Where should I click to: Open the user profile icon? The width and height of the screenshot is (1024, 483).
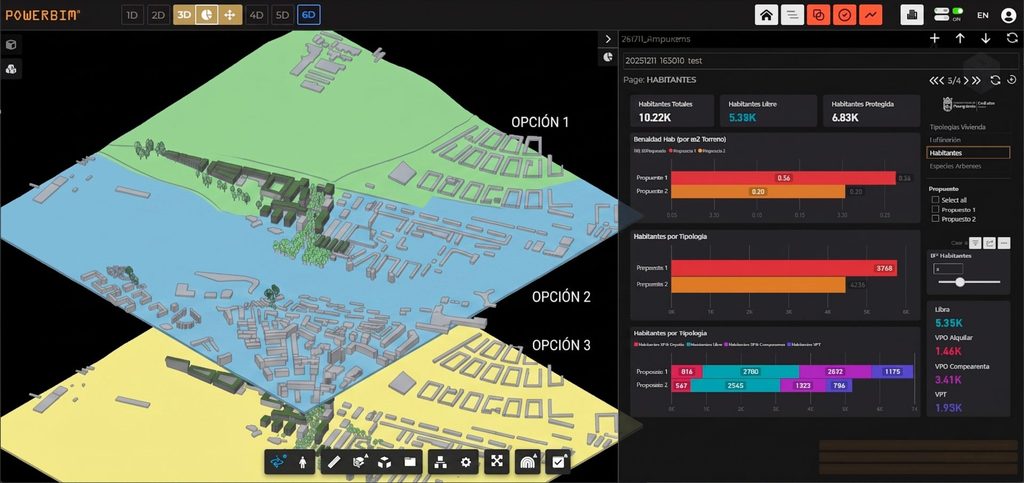1008,15
